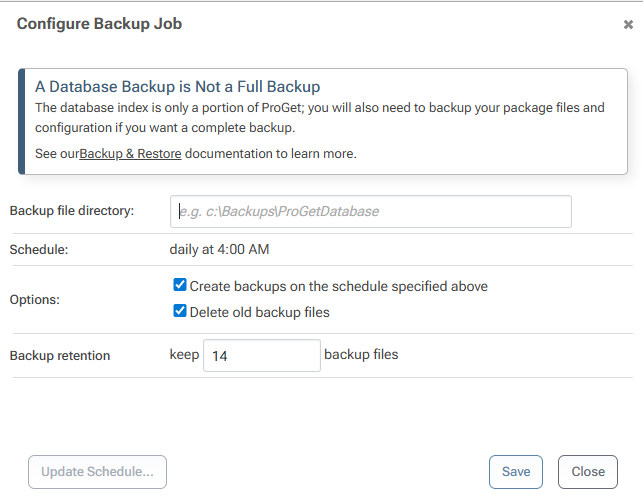Click the Close button at the bottom
643x499 pixels.
[588, 472]
